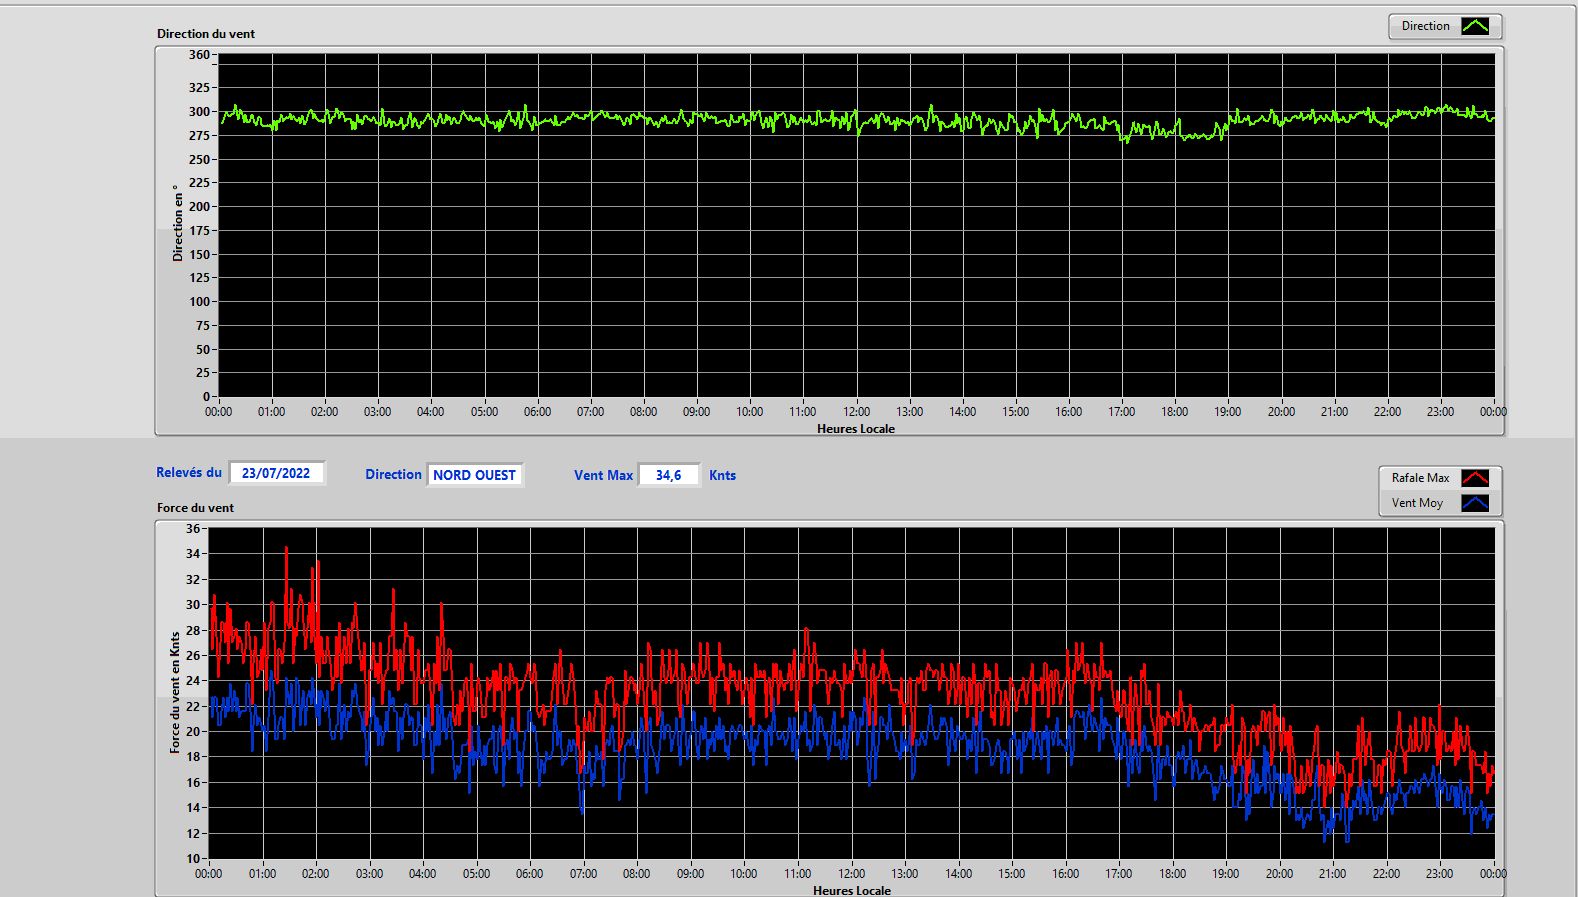1578x897 pixels.
Task: Click the 10 tick on force axis
Action: (193, 859)
